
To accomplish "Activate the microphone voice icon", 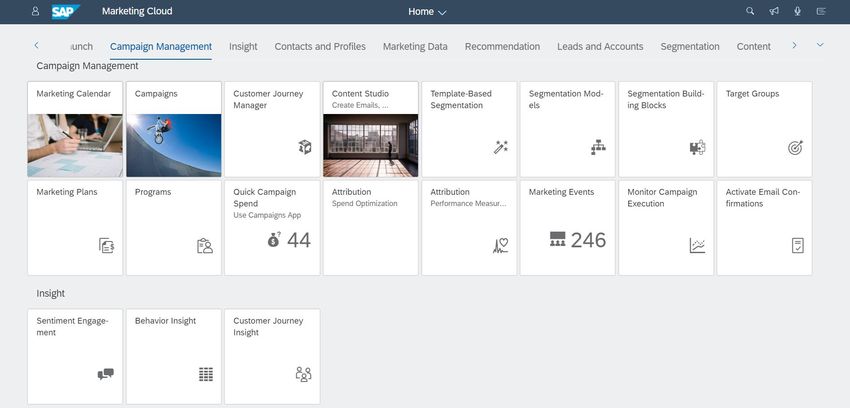I will 797,11.
